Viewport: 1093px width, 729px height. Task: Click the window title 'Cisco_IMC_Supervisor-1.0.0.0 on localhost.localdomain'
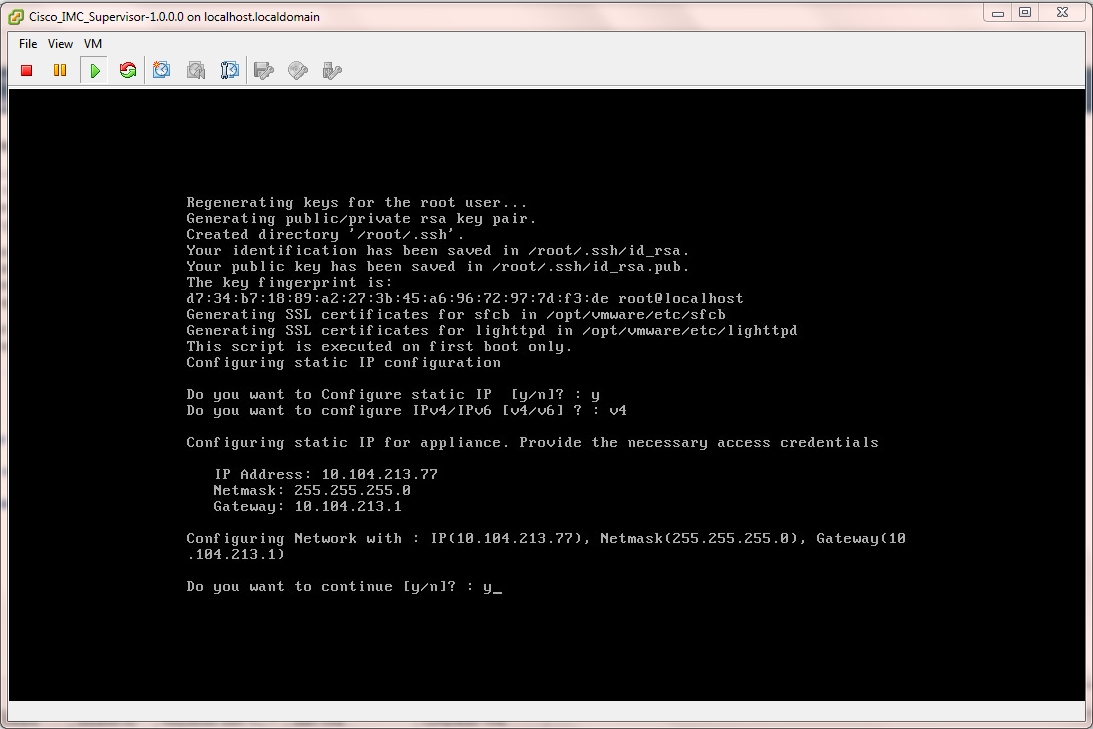174,17
